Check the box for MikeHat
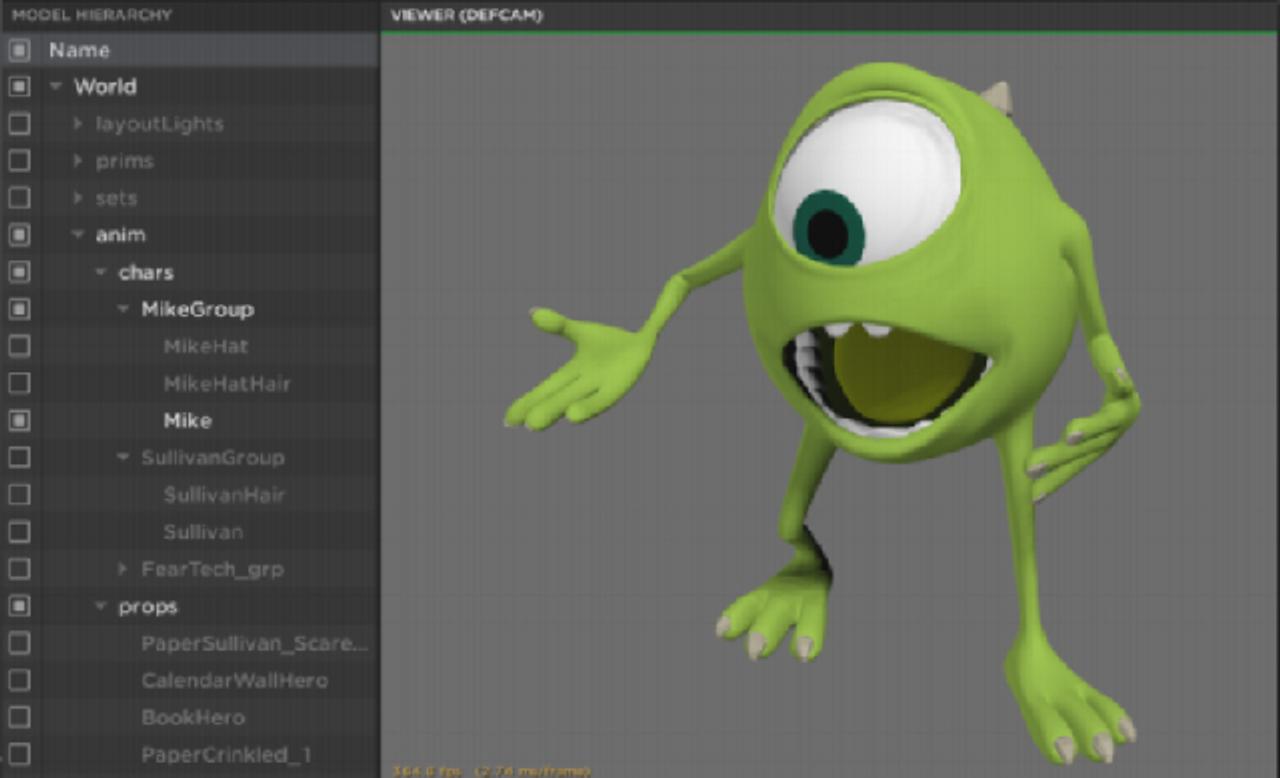 (x=19, y=346)
